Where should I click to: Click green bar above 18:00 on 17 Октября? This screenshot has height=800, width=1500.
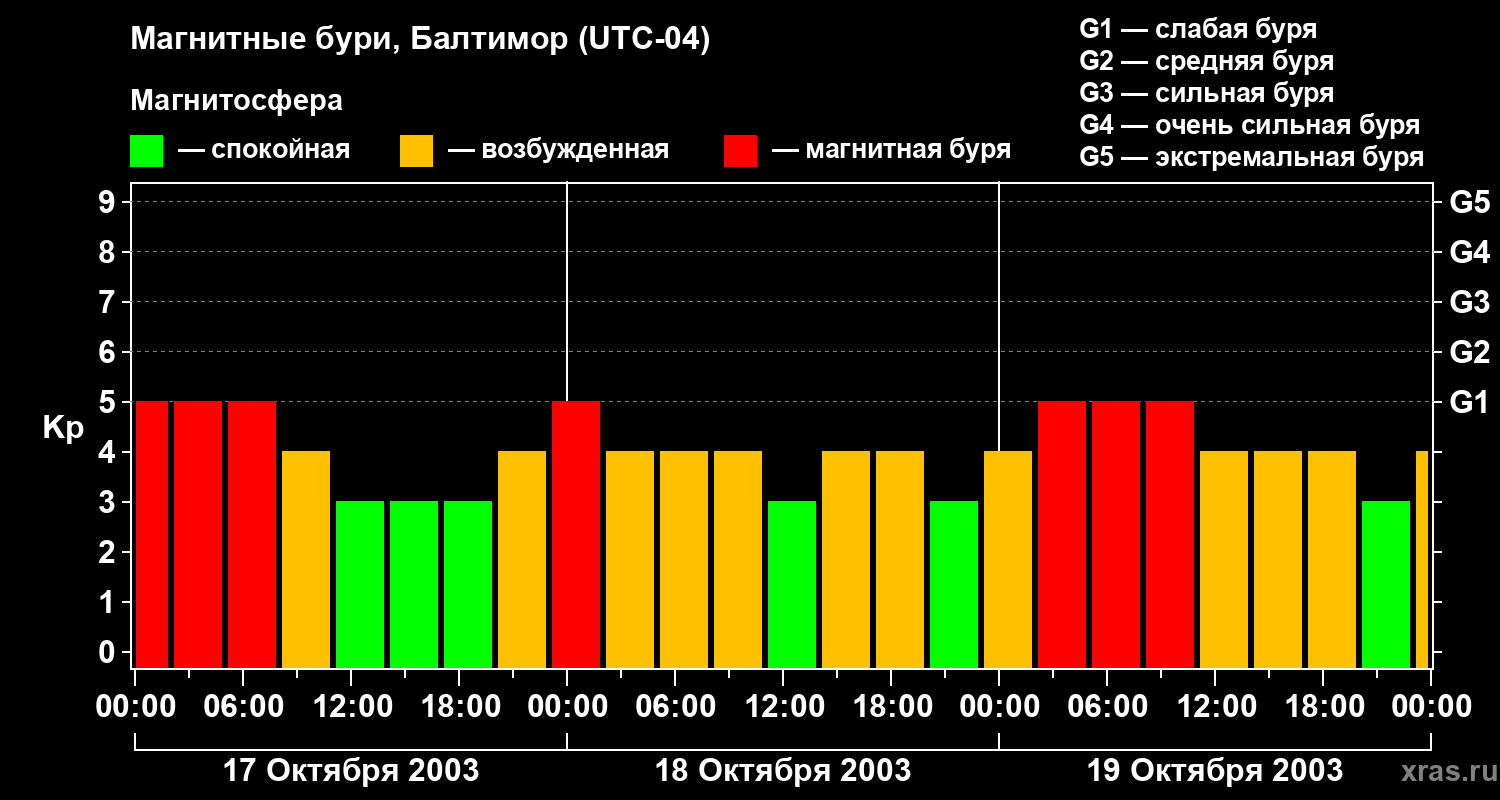pos(468,584)
